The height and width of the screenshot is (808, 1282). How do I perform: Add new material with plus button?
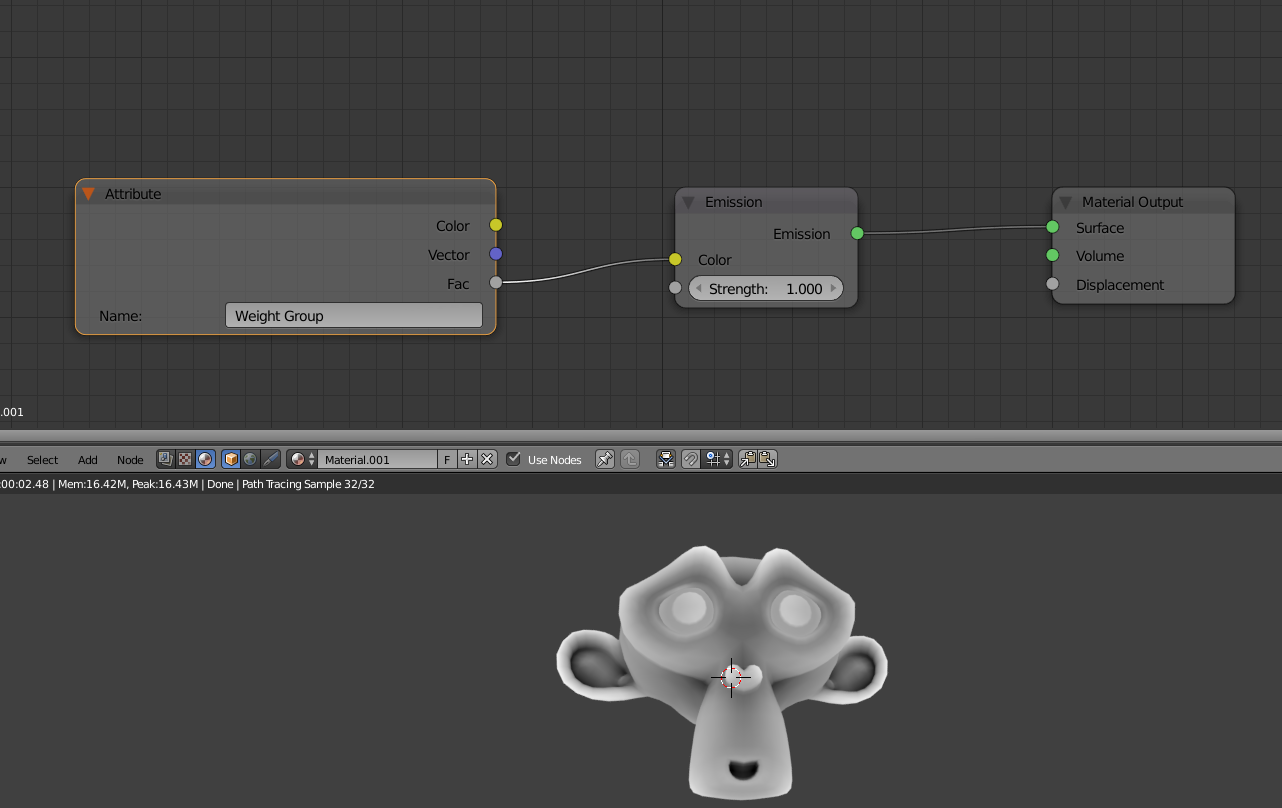pos(467,459)
